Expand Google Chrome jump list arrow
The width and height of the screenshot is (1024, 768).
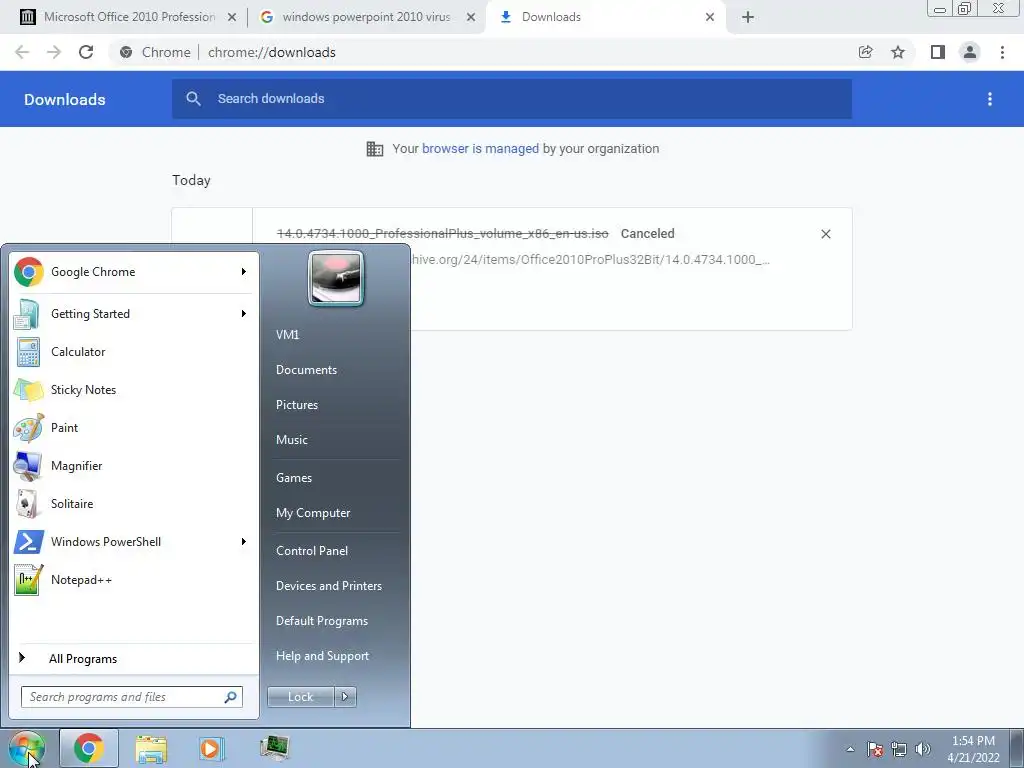point(244,272)
